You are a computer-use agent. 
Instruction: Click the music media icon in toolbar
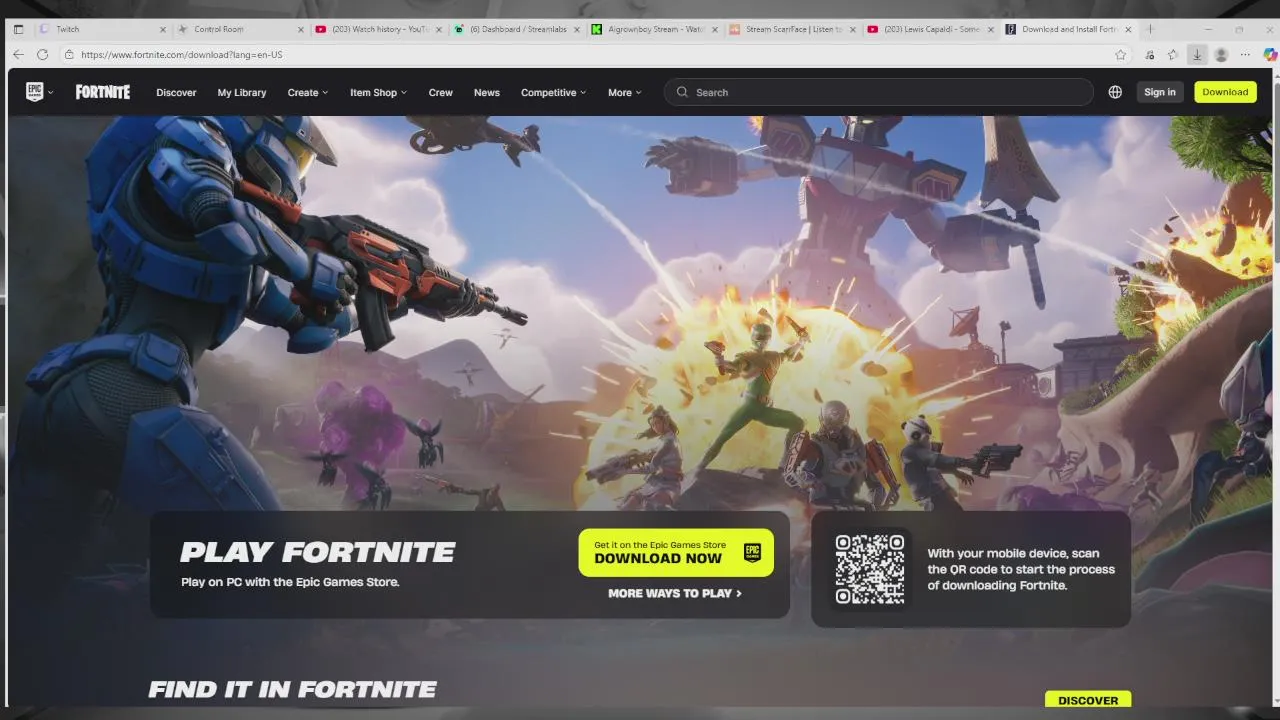[1149, 55]
